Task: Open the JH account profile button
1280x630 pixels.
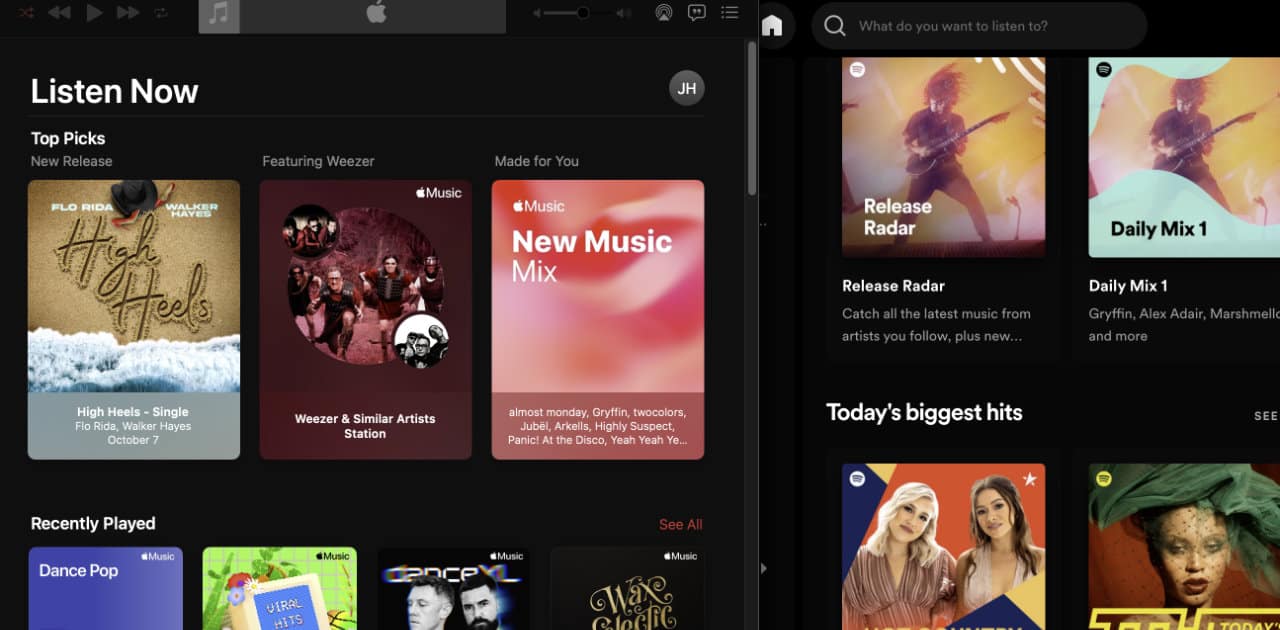Action: pos(687,88)
